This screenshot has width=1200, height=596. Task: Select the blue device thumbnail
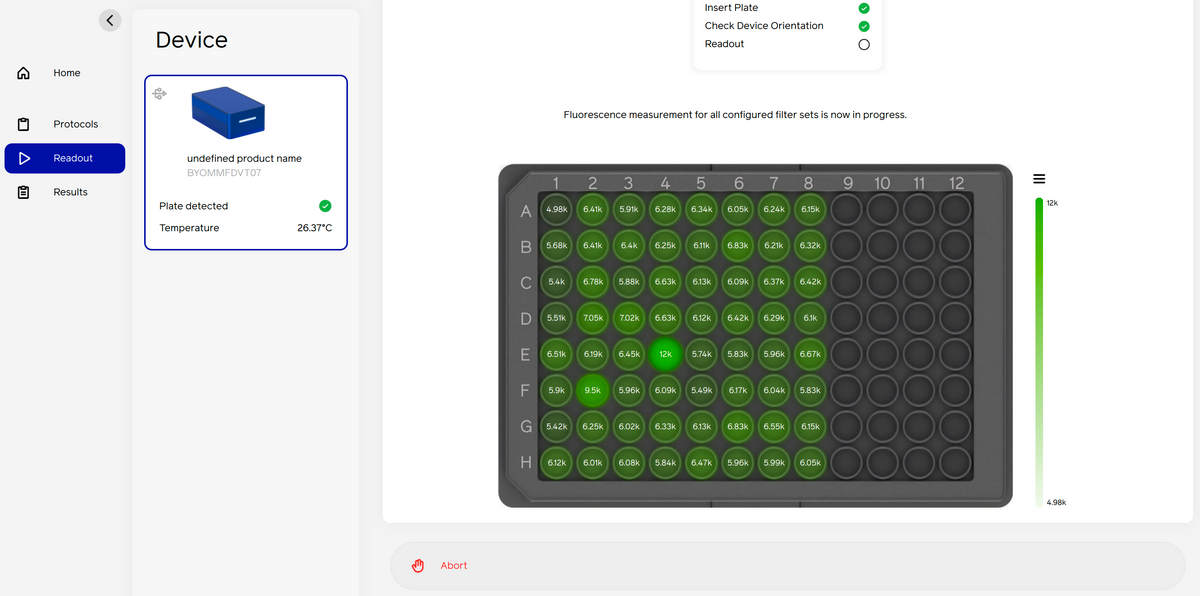228,112
